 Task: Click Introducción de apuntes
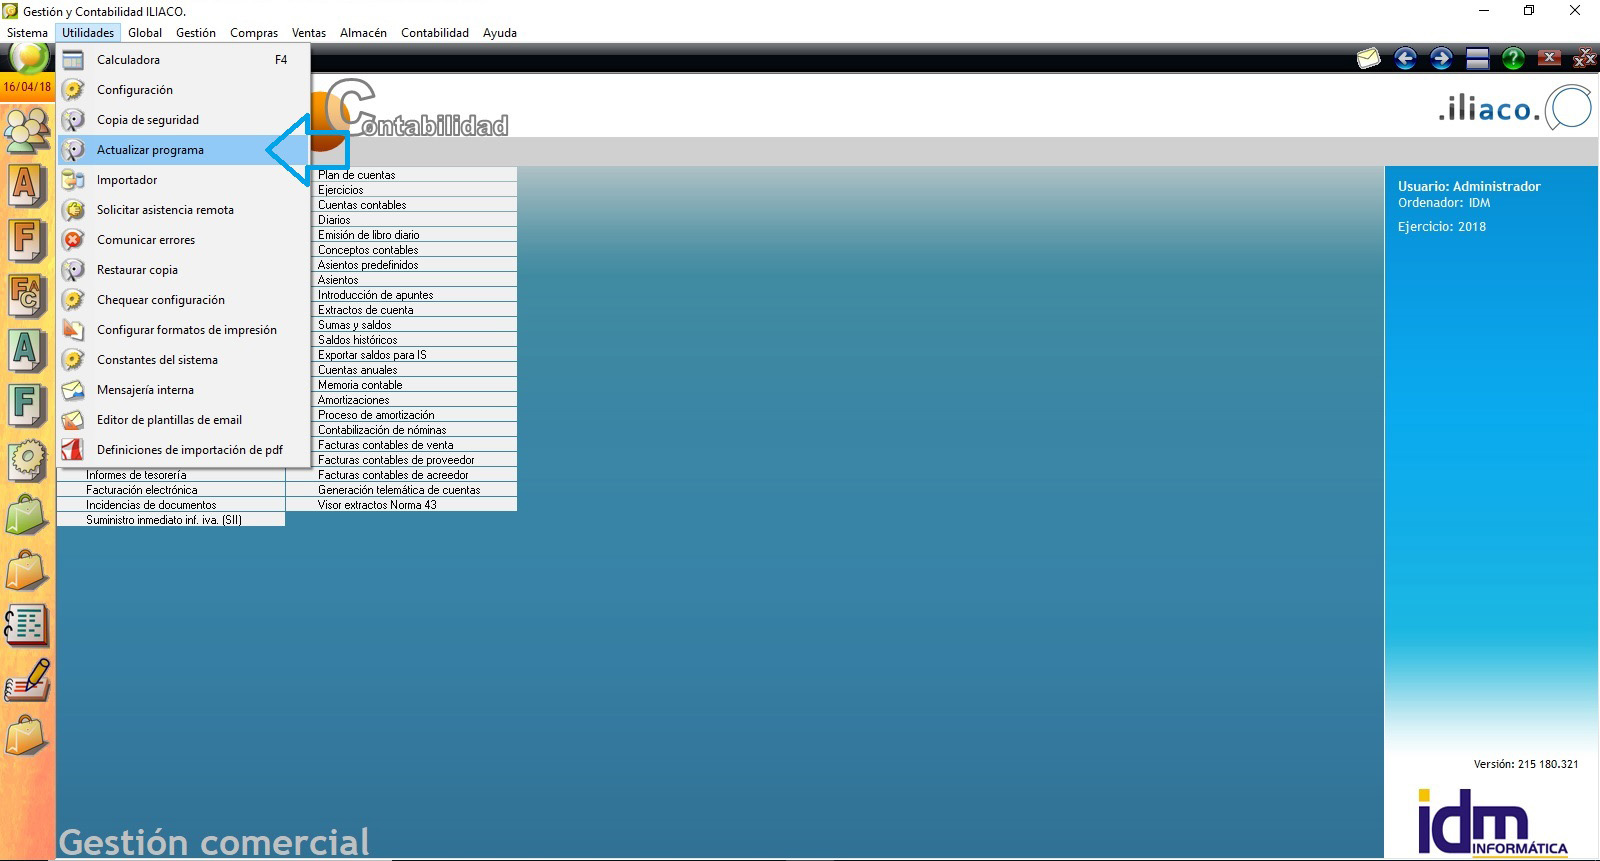[x=414, y=295]
